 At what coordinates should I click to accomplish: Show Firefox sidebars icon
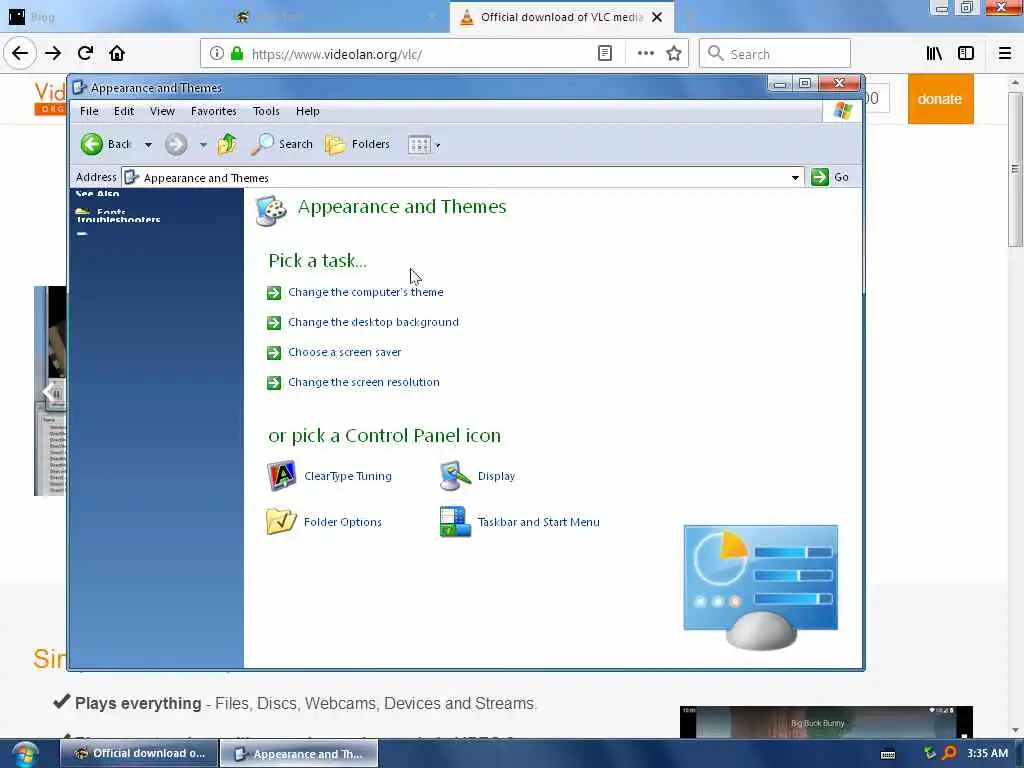[966, 54]
